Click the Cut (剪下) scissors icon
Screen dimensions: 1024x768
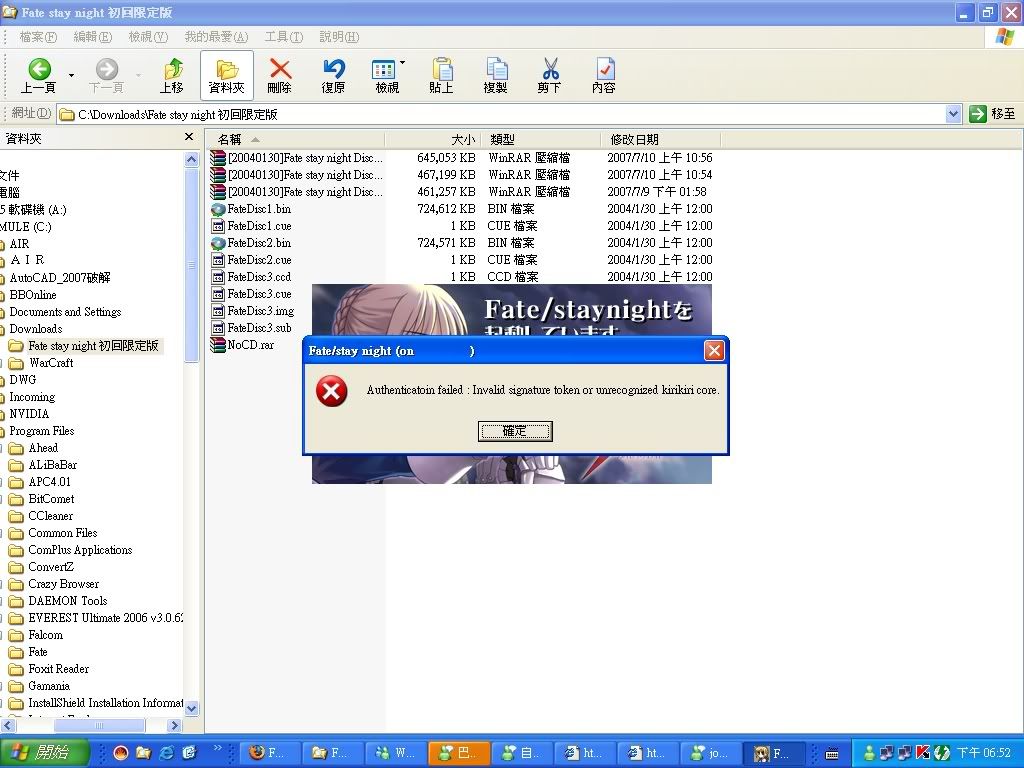[549, 69]
